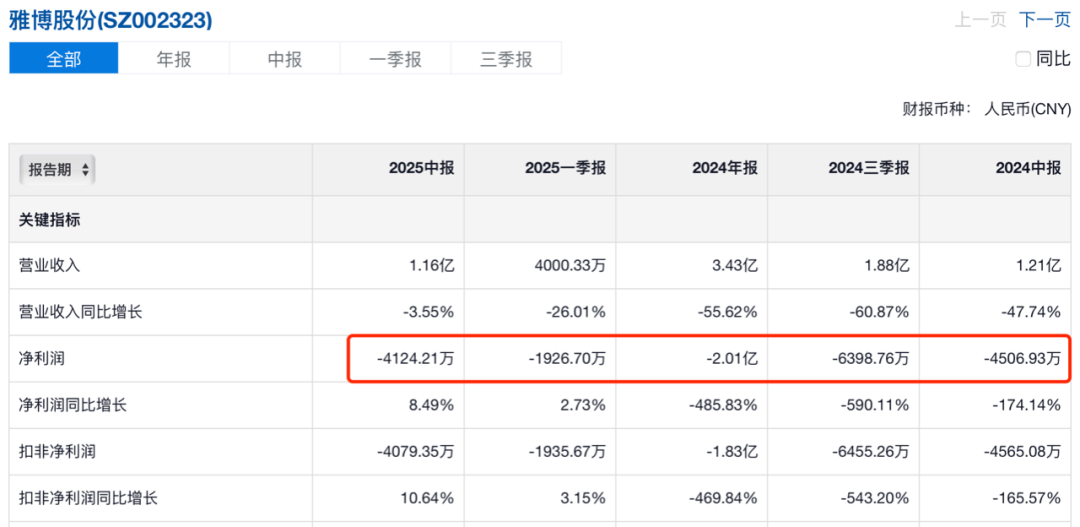Screen dimensions: 1080x527
Task: Open the 一季报 tab
Action: (395, 59)
